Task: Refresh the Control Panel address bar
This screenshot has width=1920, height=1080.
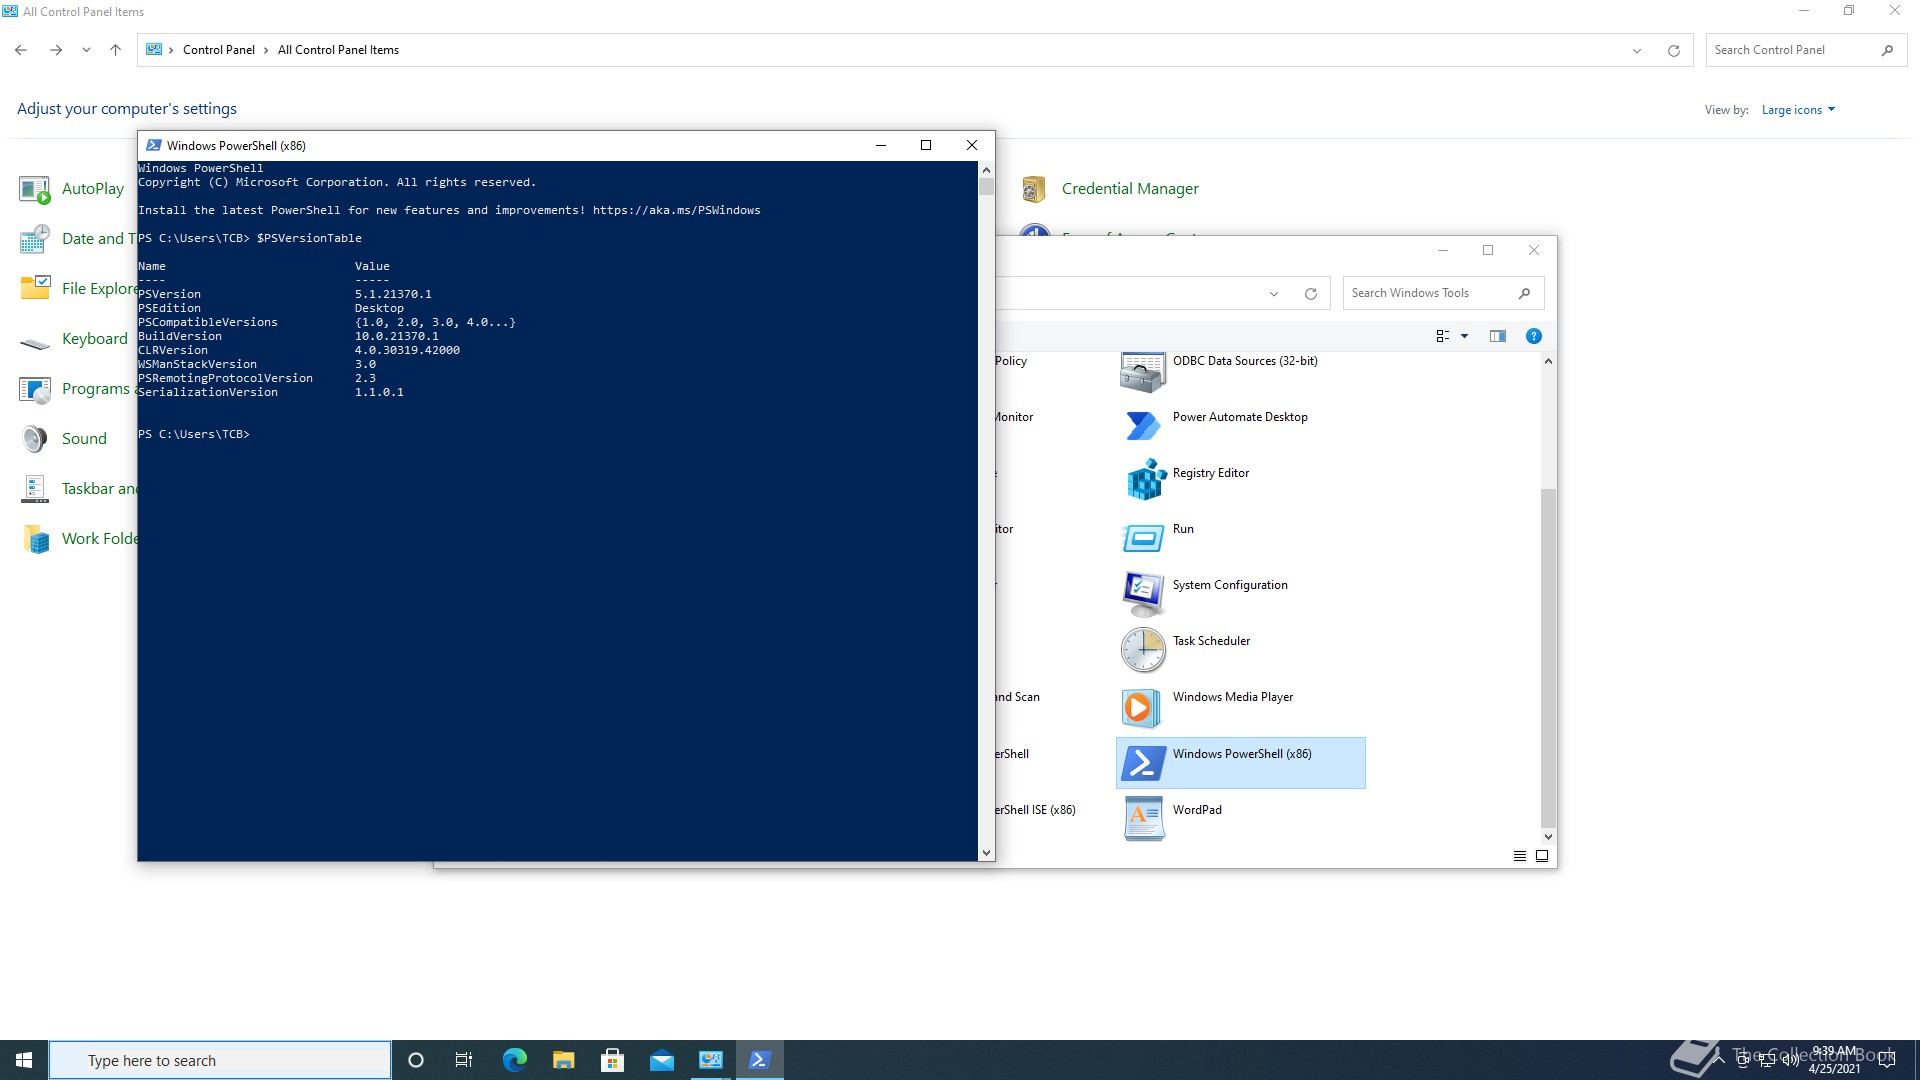Action: coord(1673,50)
